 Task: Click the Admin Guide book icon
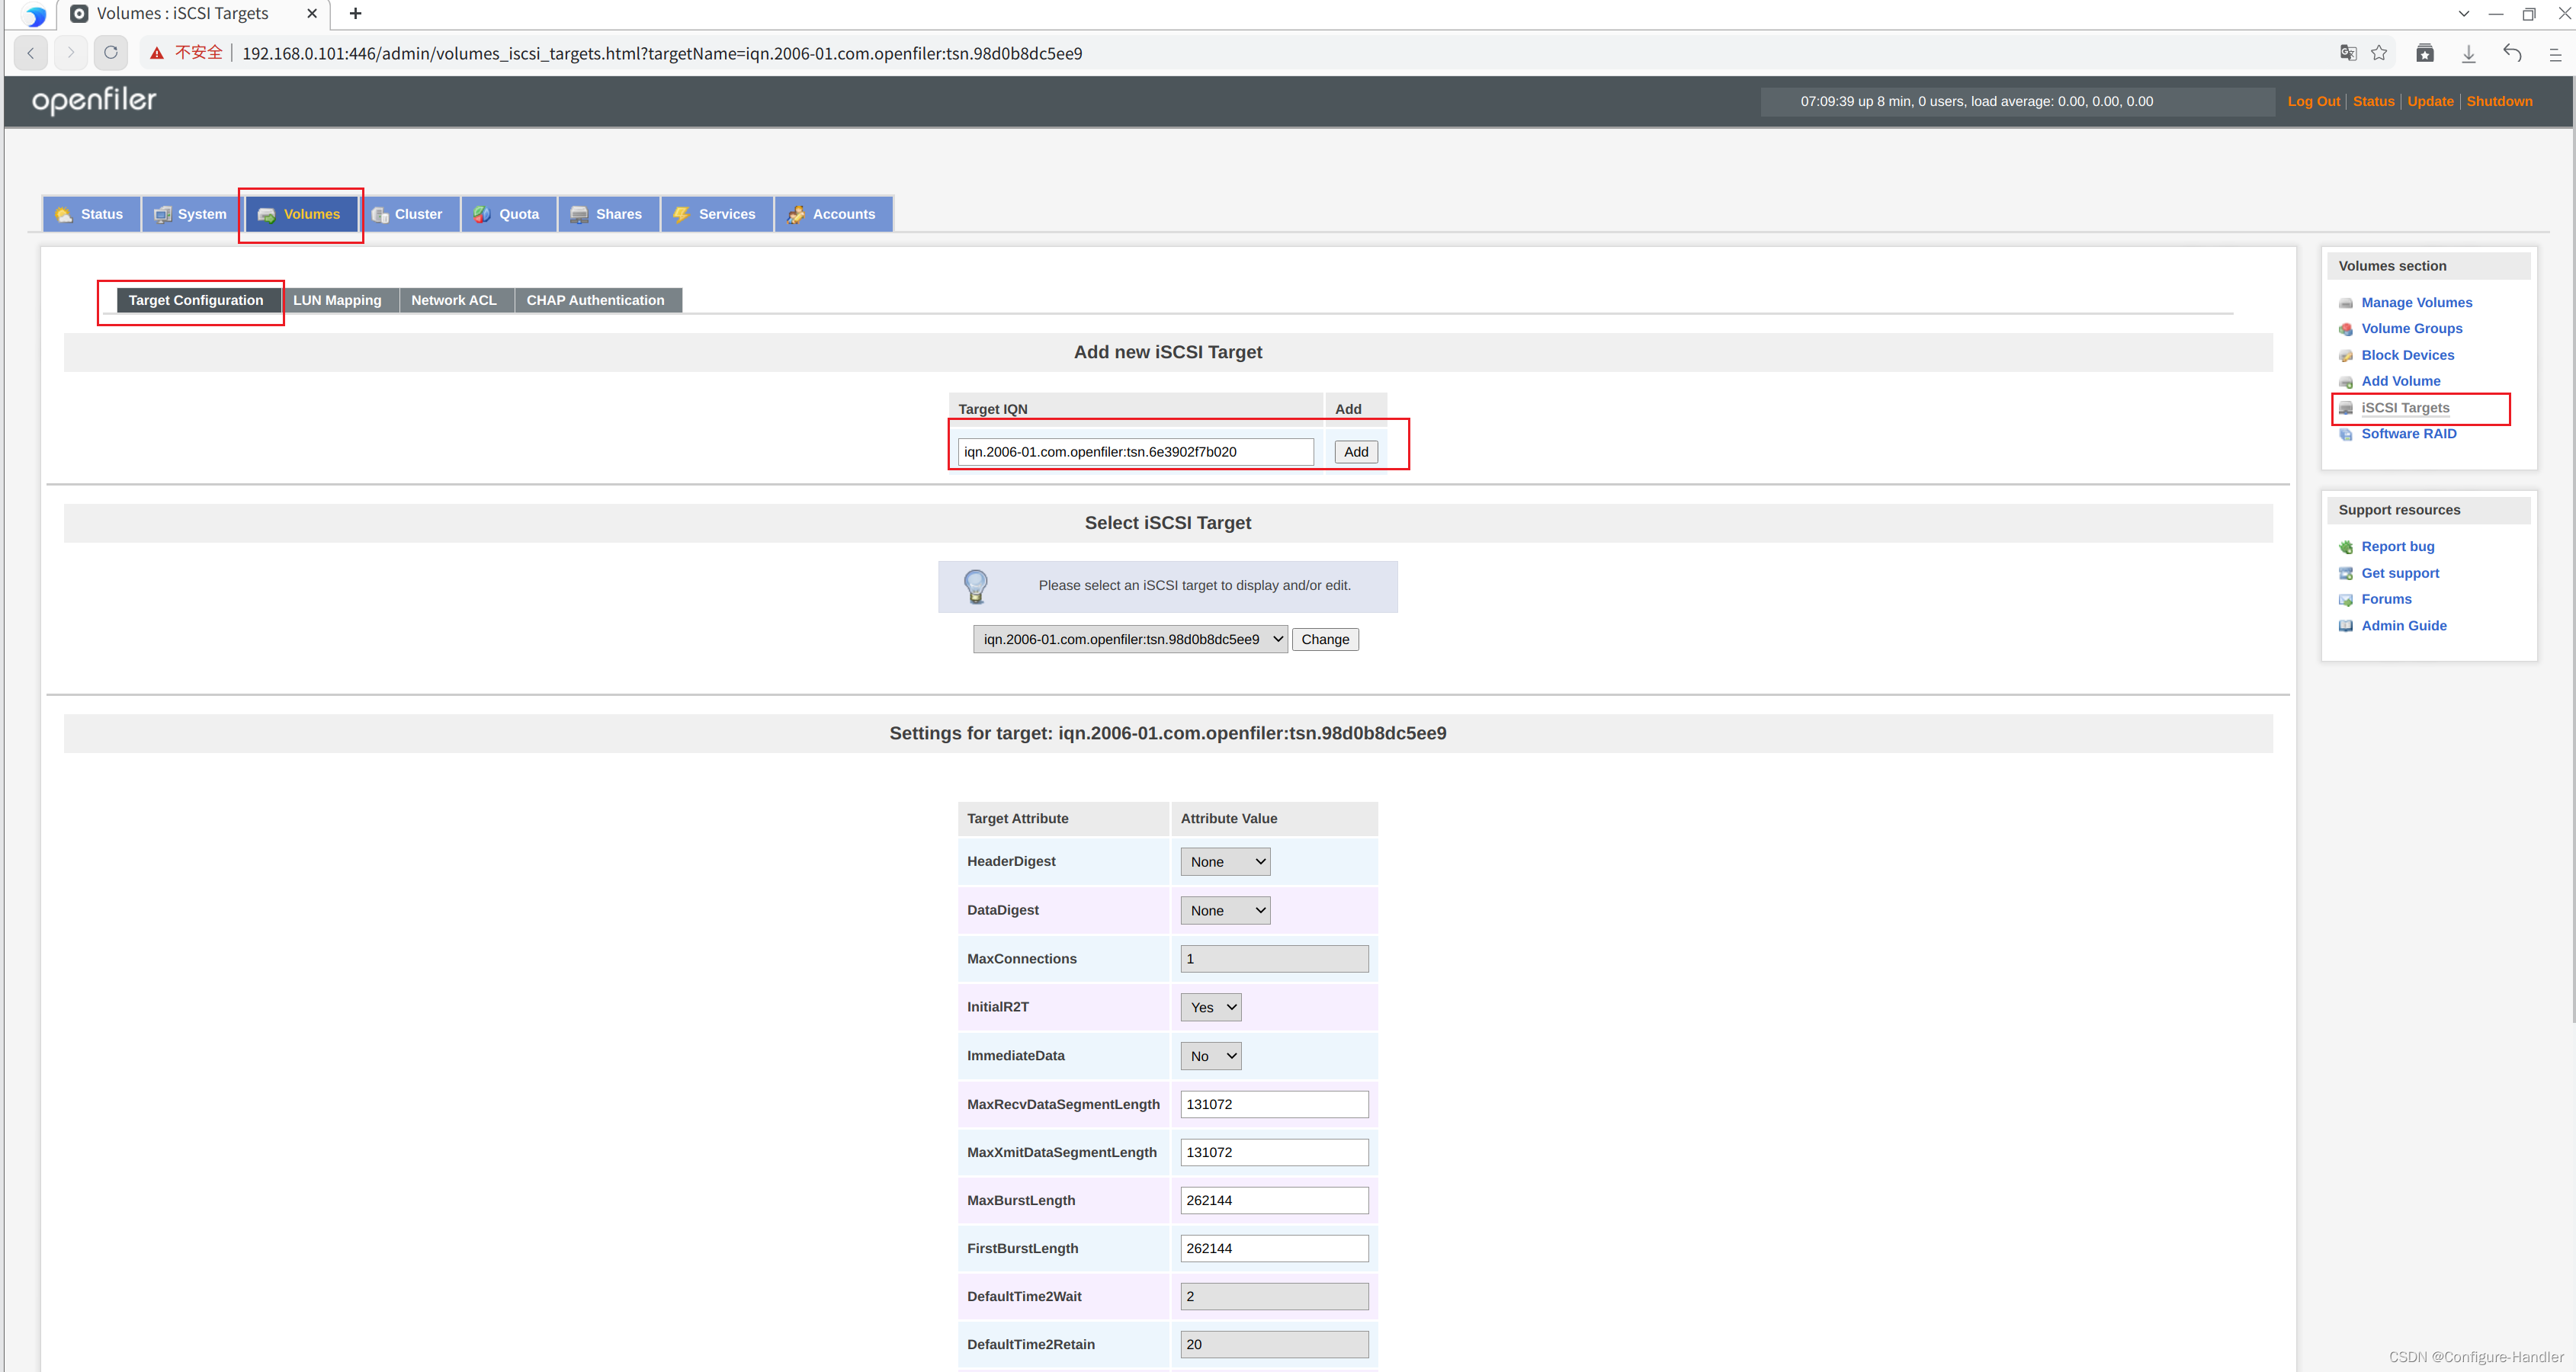[2346, 626]
